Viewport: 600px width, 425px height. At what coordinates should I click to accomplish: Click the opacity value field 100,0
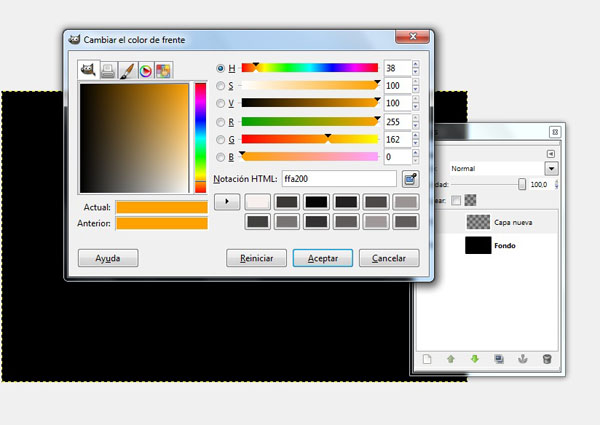540,184
